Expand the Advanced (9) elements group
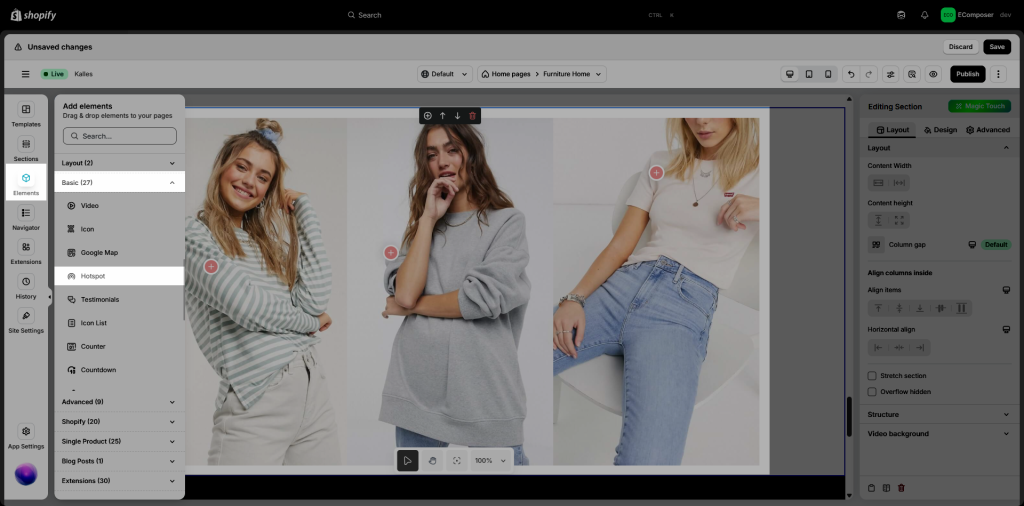1024x506 pixels. pos(118,402)
